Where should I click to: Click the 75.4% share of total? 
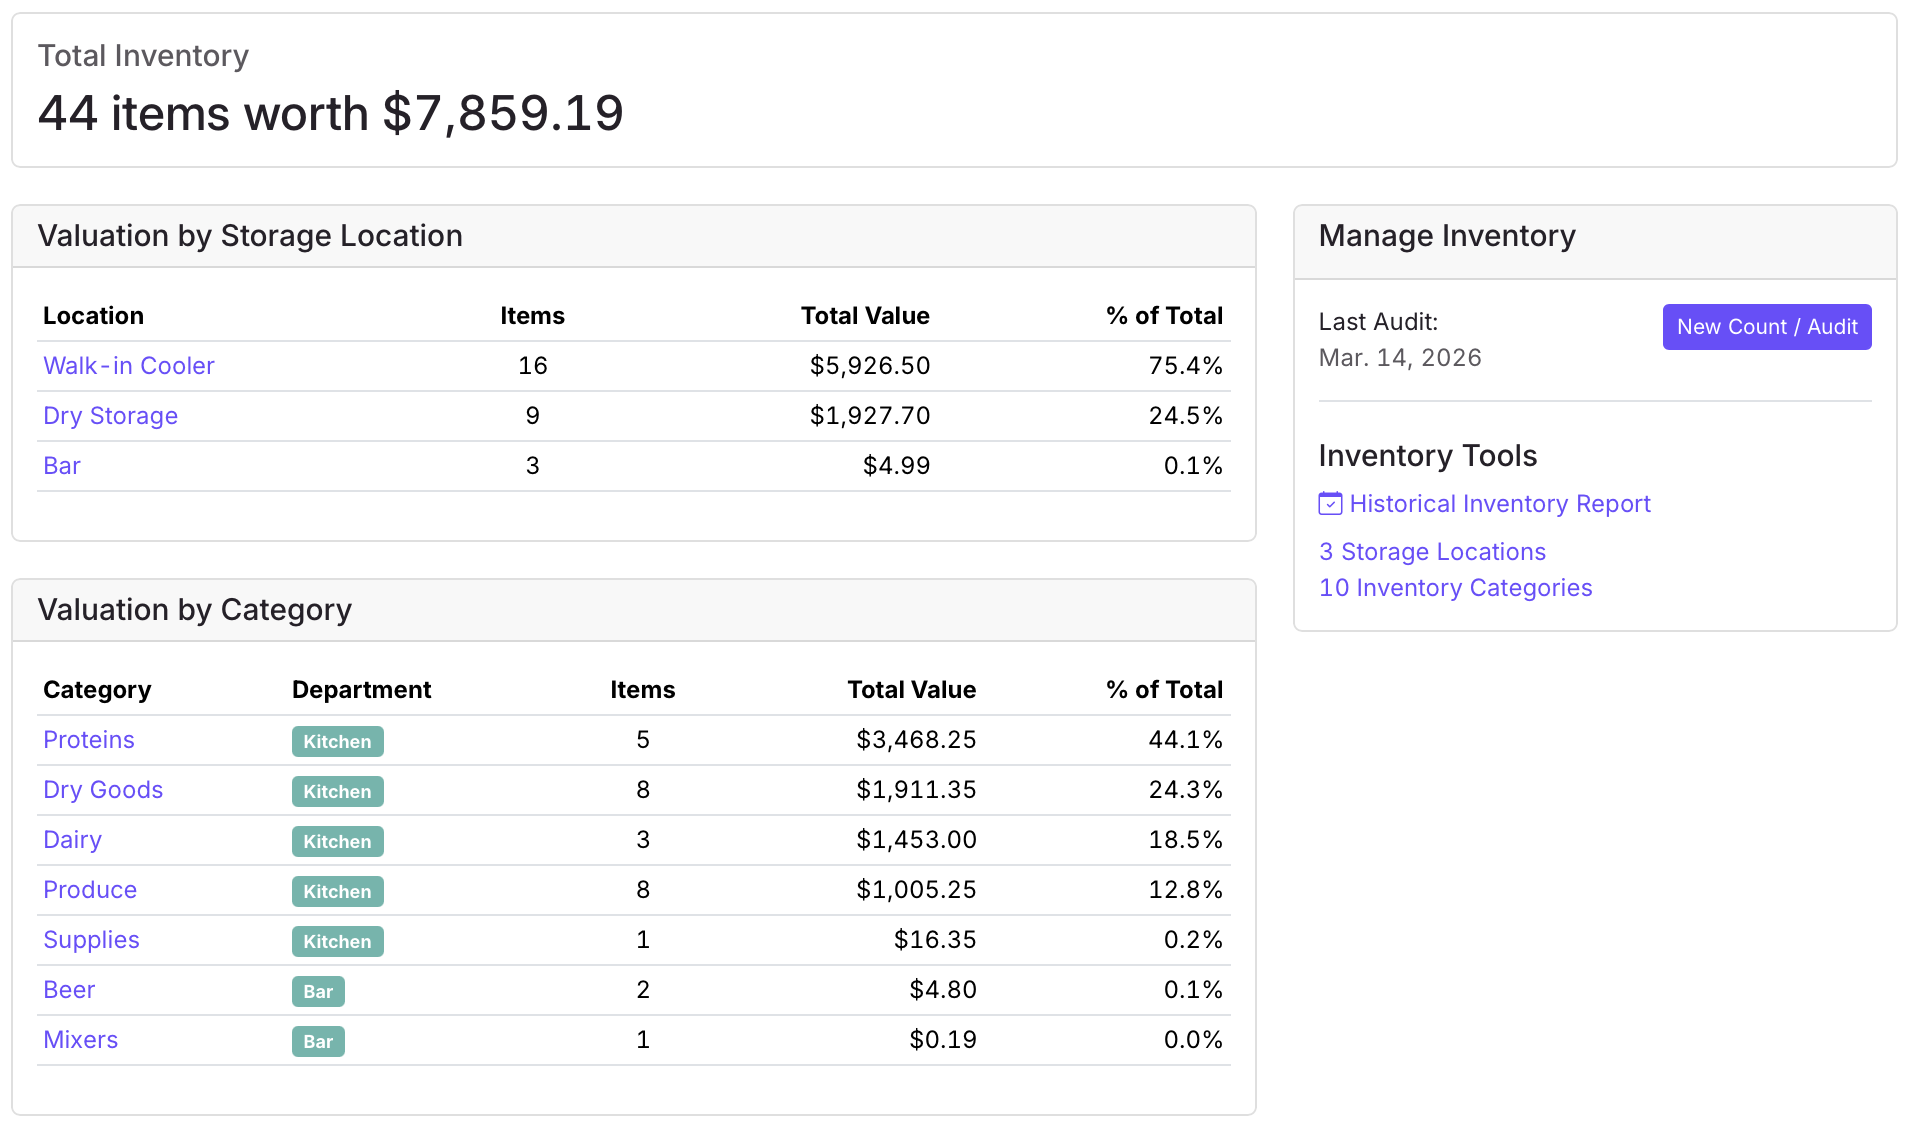coord(1186,366)
